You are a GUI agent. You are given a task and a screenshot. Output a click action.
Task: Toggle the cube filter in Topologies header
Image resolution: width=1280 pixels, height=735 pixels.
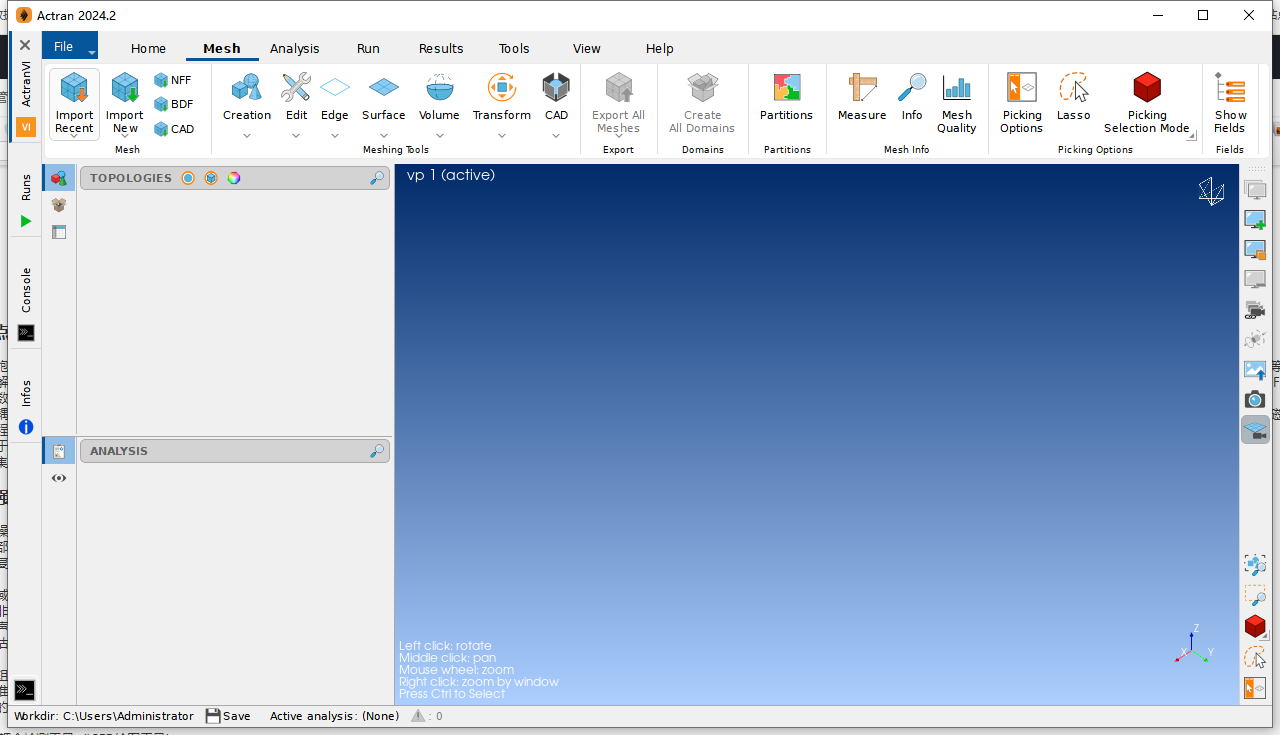pyautogui.click(x=211, y=178)
